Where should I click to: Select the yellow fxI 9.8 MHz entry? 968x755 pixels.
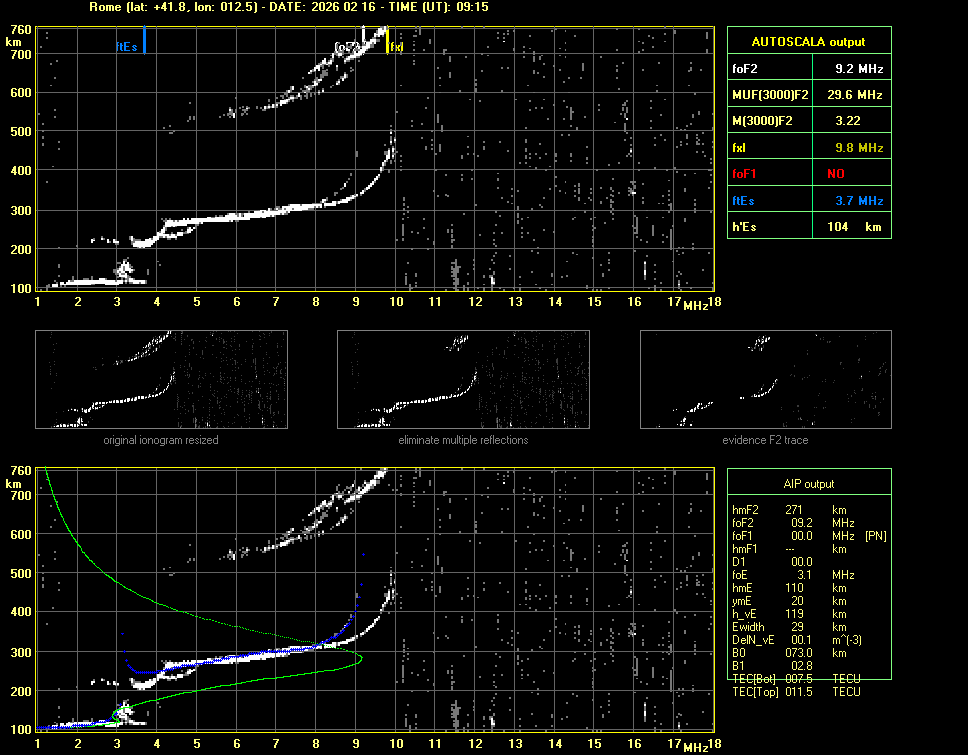(x=808, y=147)
